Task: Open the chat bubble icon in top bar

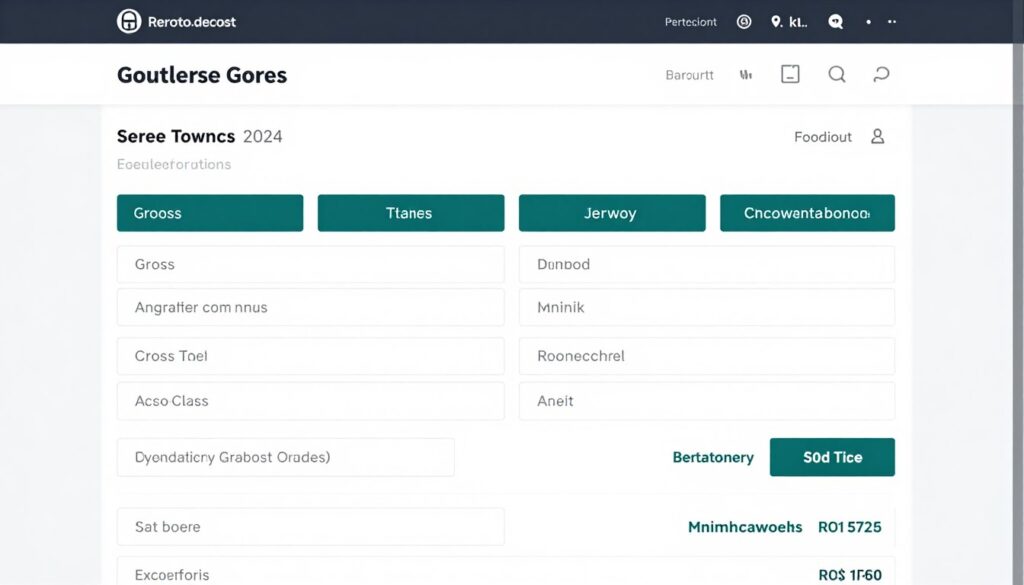Action: click(836, 21)
